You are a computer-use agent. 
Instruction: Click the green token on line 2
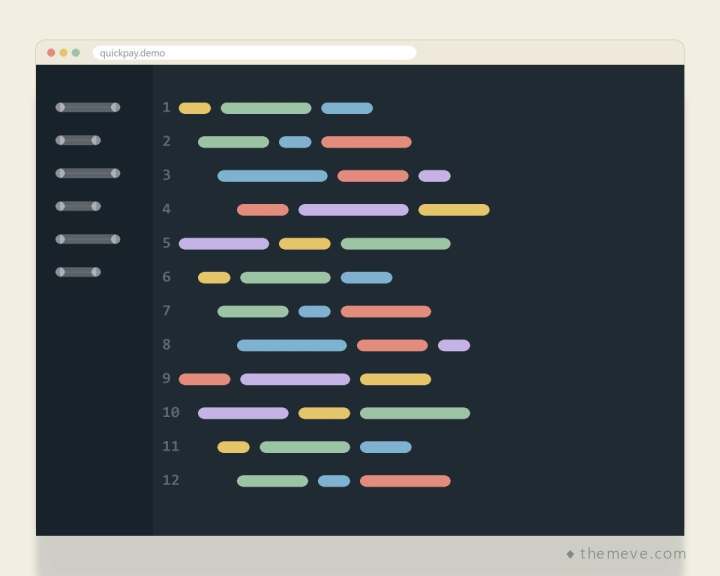[233, 142]
